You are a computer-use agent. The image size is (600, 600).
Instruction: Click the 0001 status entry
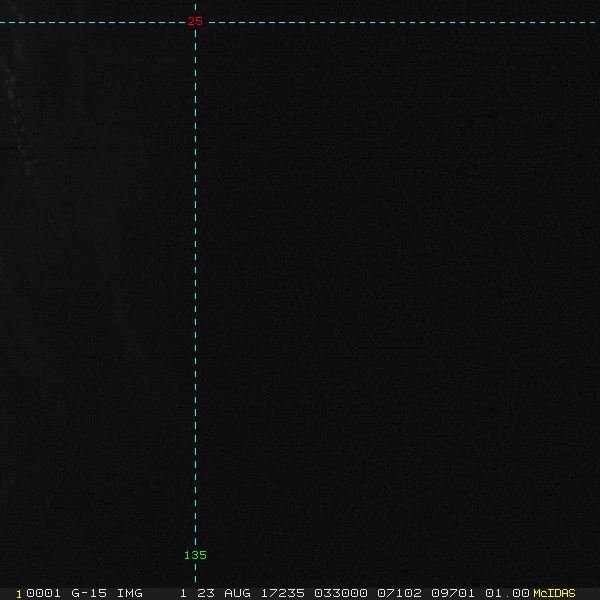tap(43, 593)
